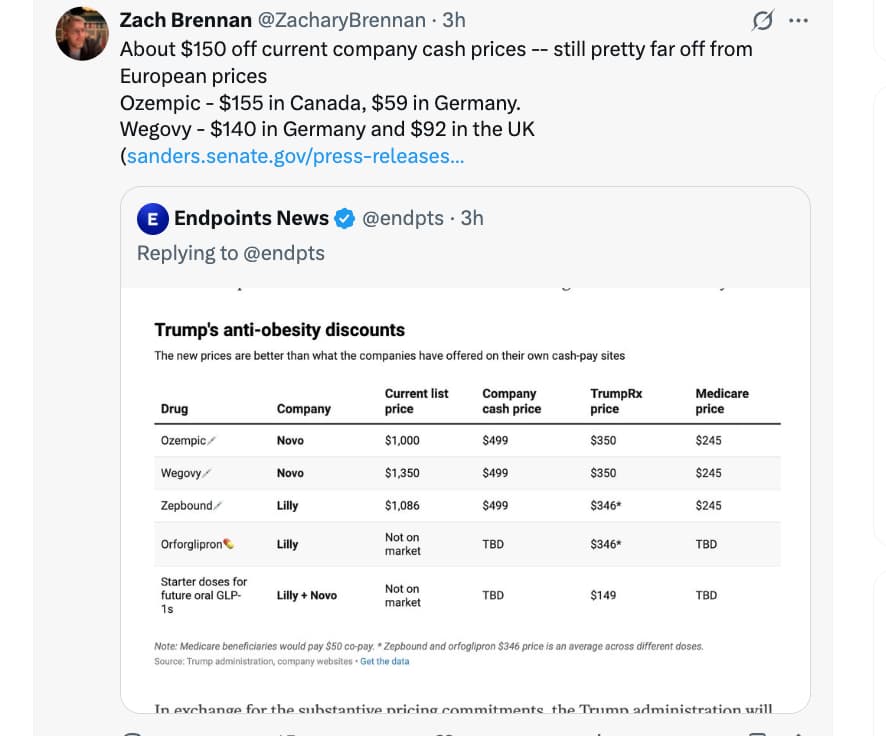The width and height of the screenshot is (886, 736).
Task: Open the sanders.senate.gov press release link
Action: 295,156
